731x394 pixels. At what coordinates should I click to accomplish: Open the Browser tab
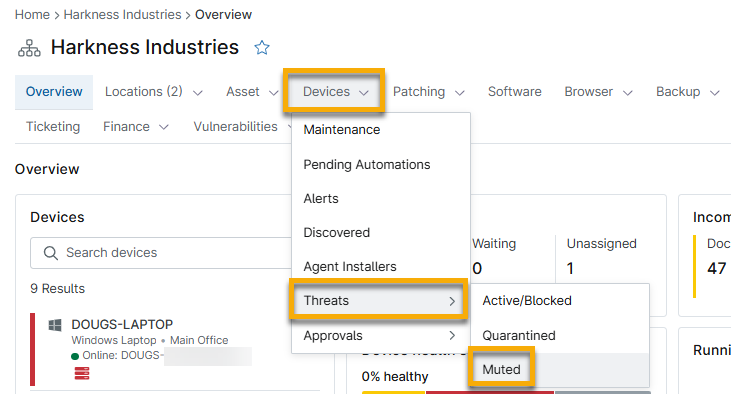coord(588,92)
